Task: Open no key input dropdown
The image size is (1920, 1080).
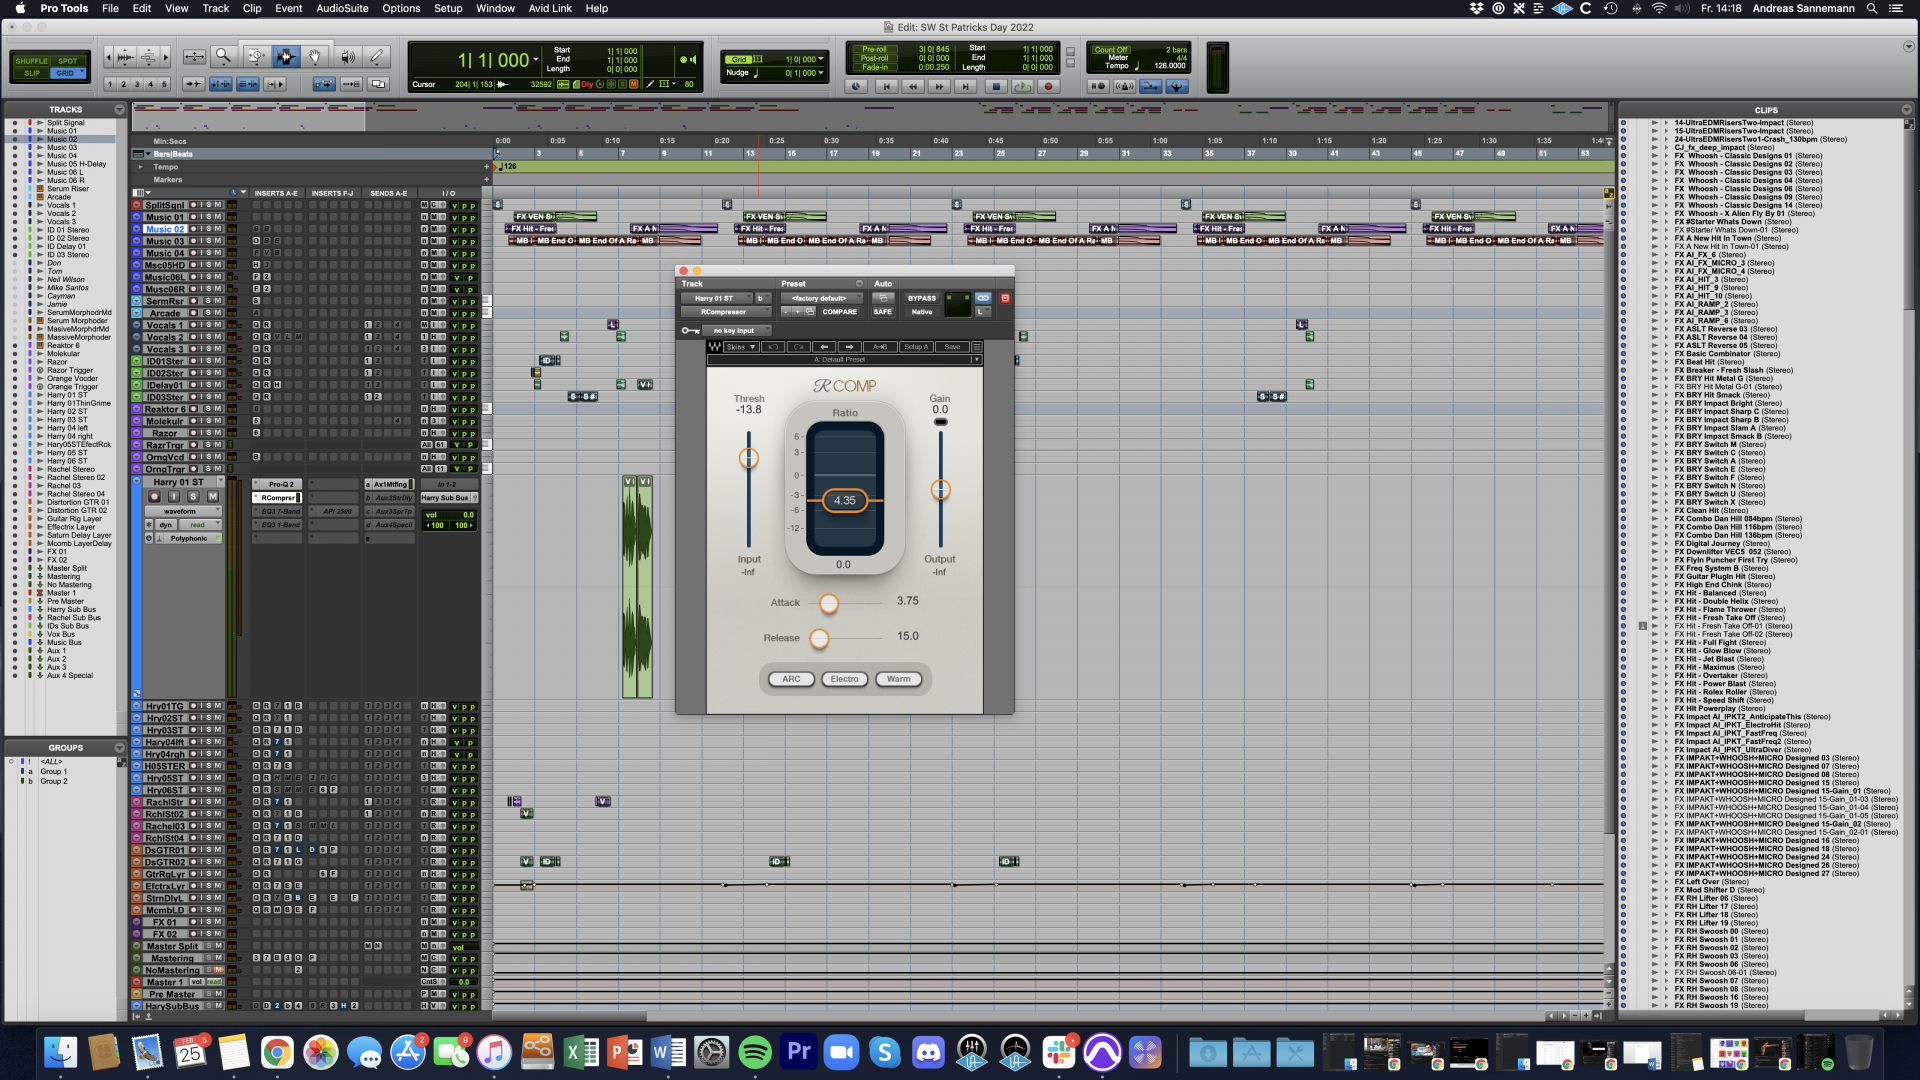Action: [736, 330]
